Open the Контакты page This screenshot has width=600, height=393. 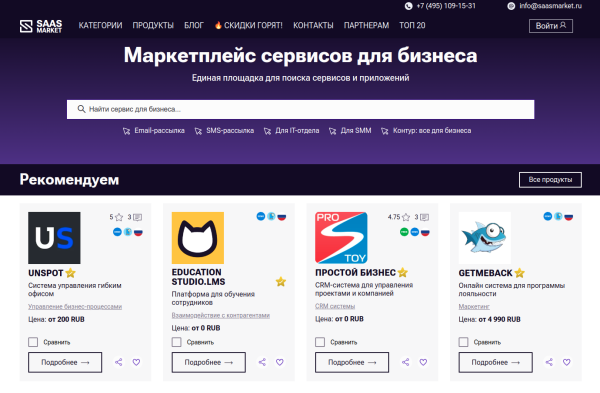point(313,25)
